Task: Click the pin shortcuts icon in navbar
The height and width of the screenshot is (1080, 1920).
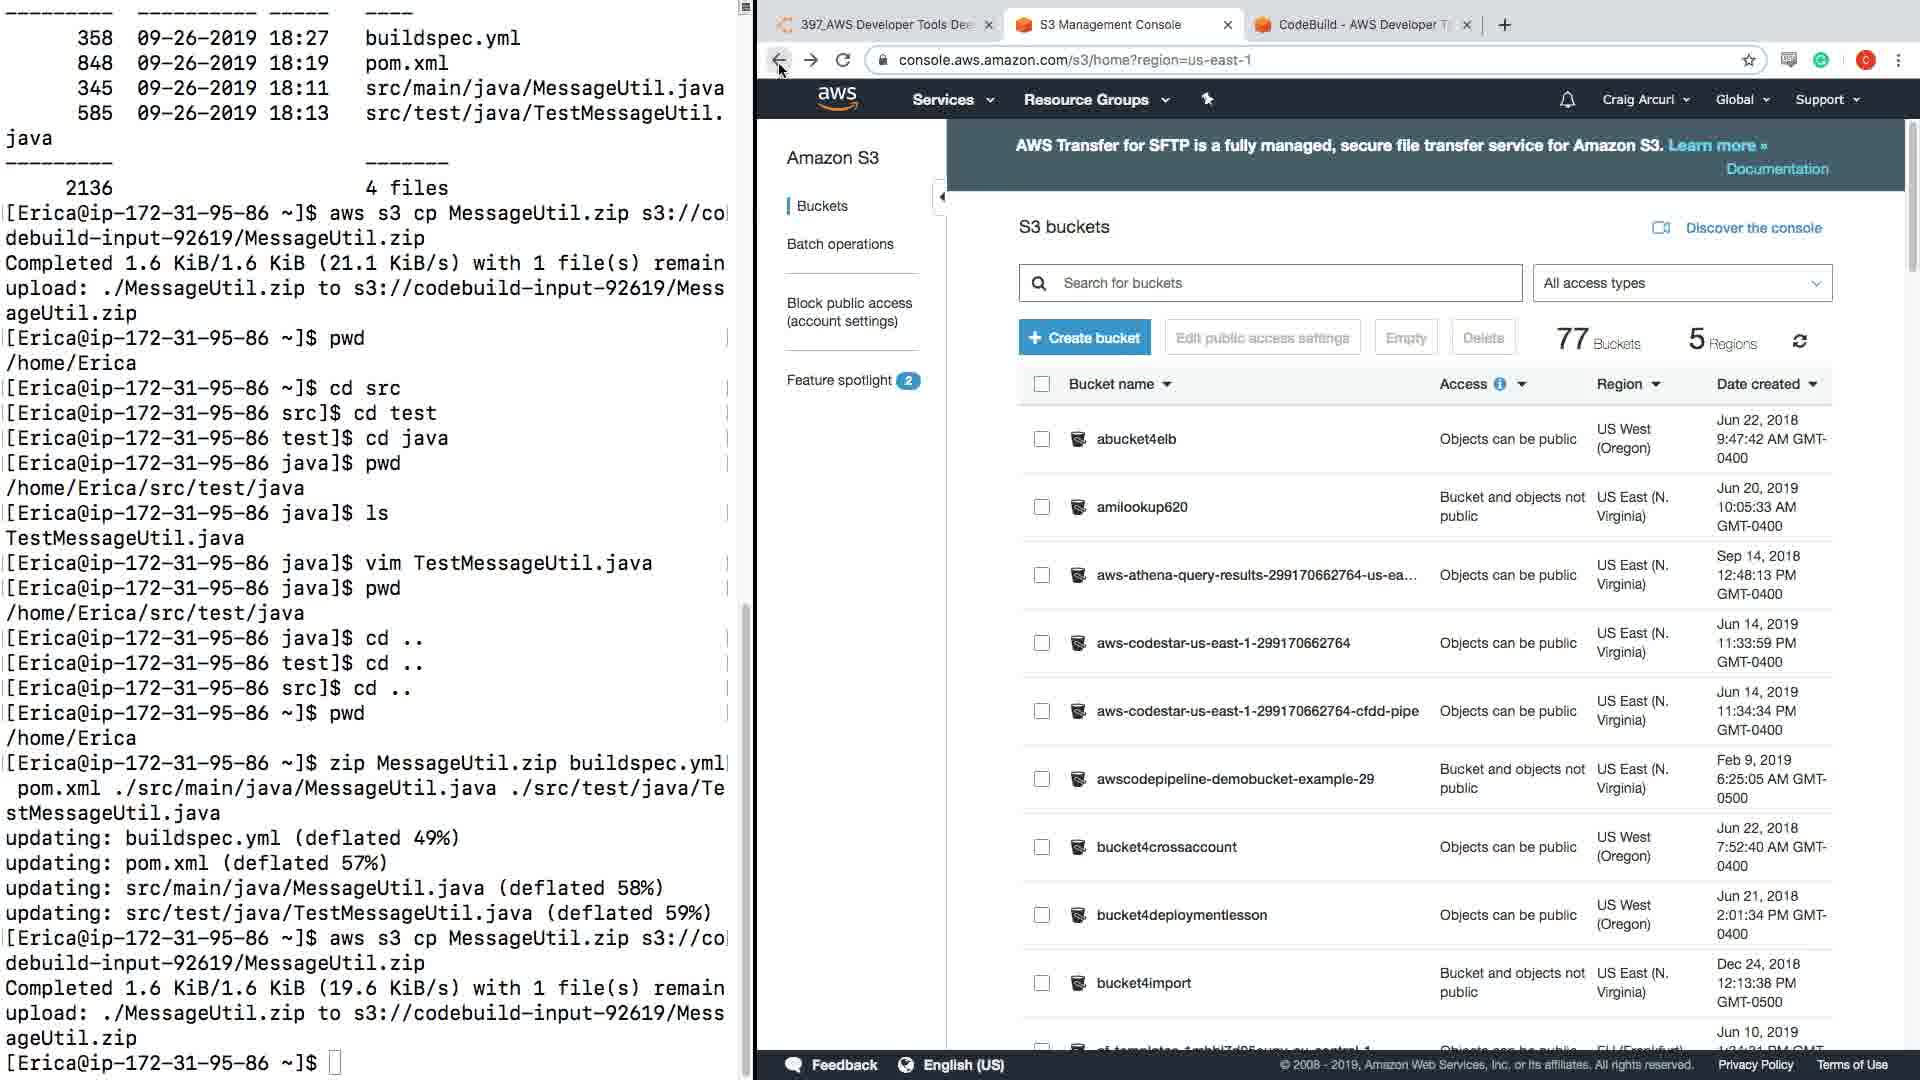Action: (1207, 99)
